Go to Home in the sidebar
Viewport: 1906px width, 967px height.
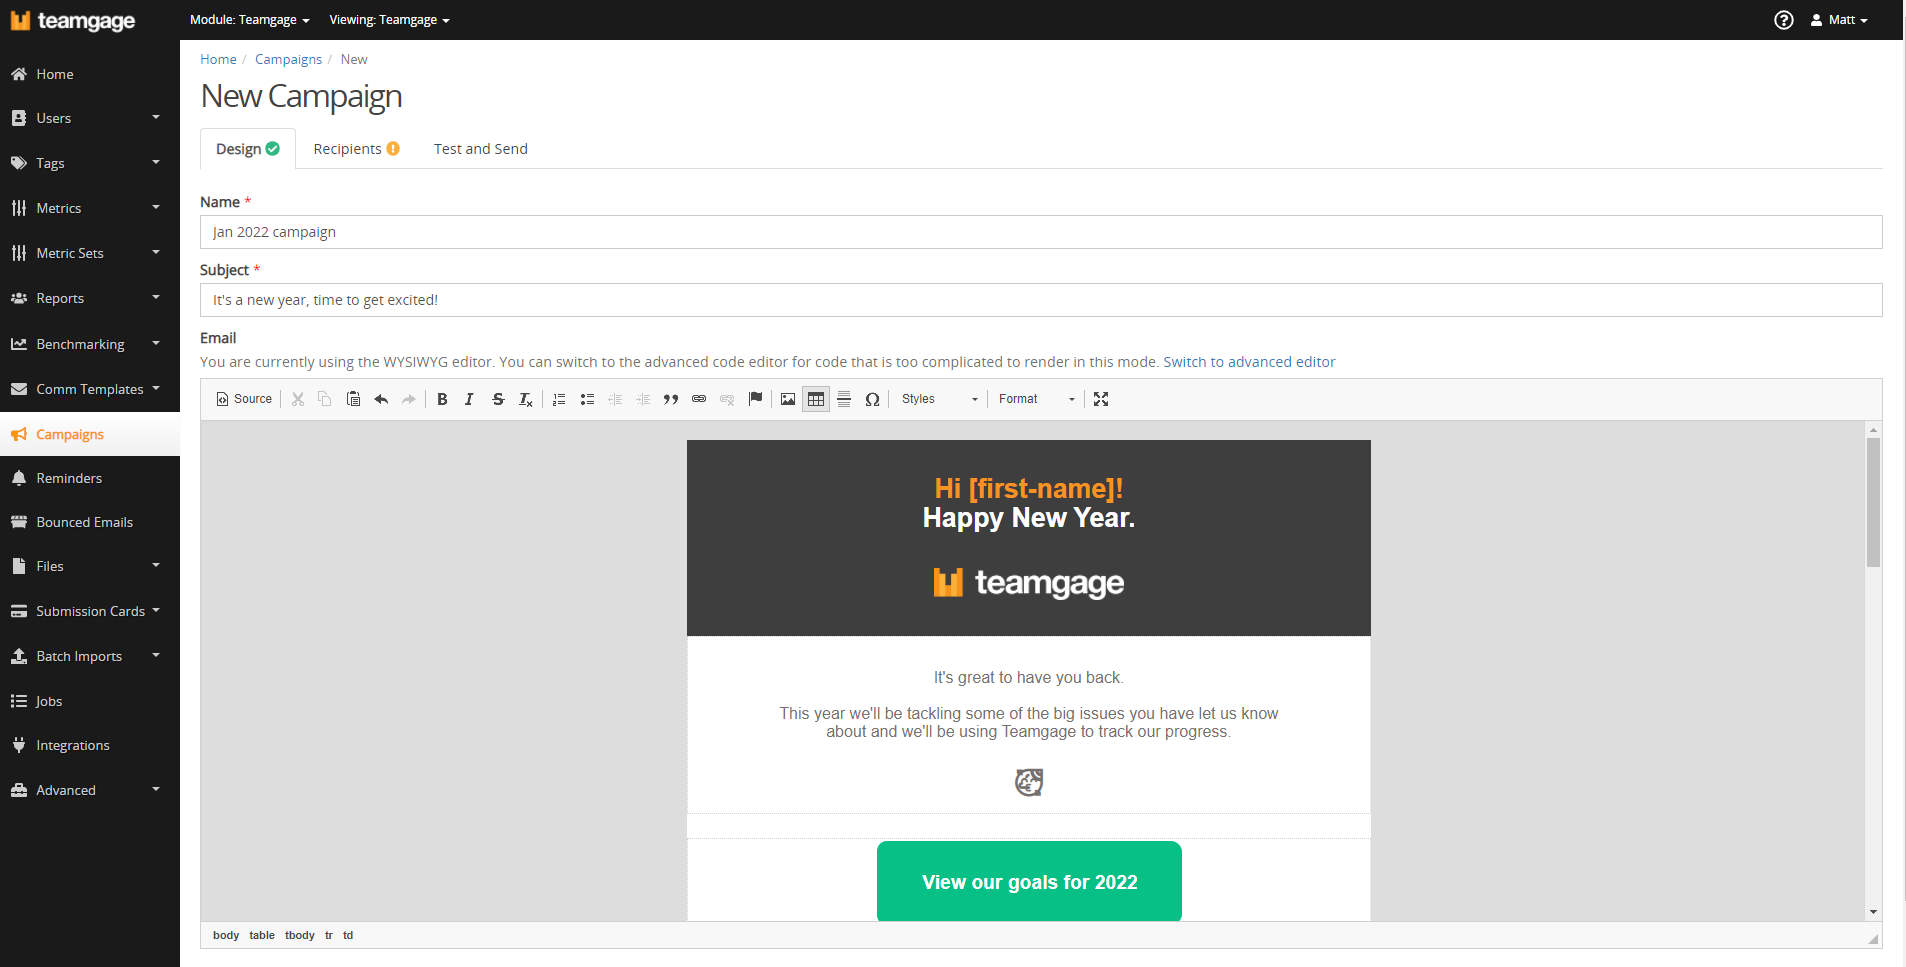(90, 74)
